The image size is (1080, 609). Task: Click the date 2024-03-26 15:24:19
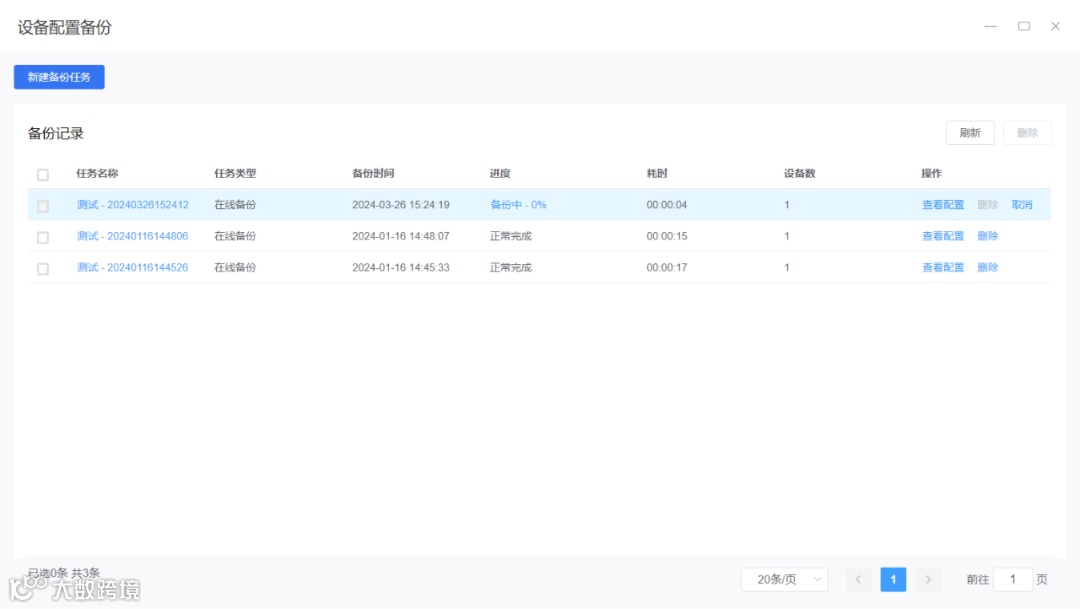[401, 205]
